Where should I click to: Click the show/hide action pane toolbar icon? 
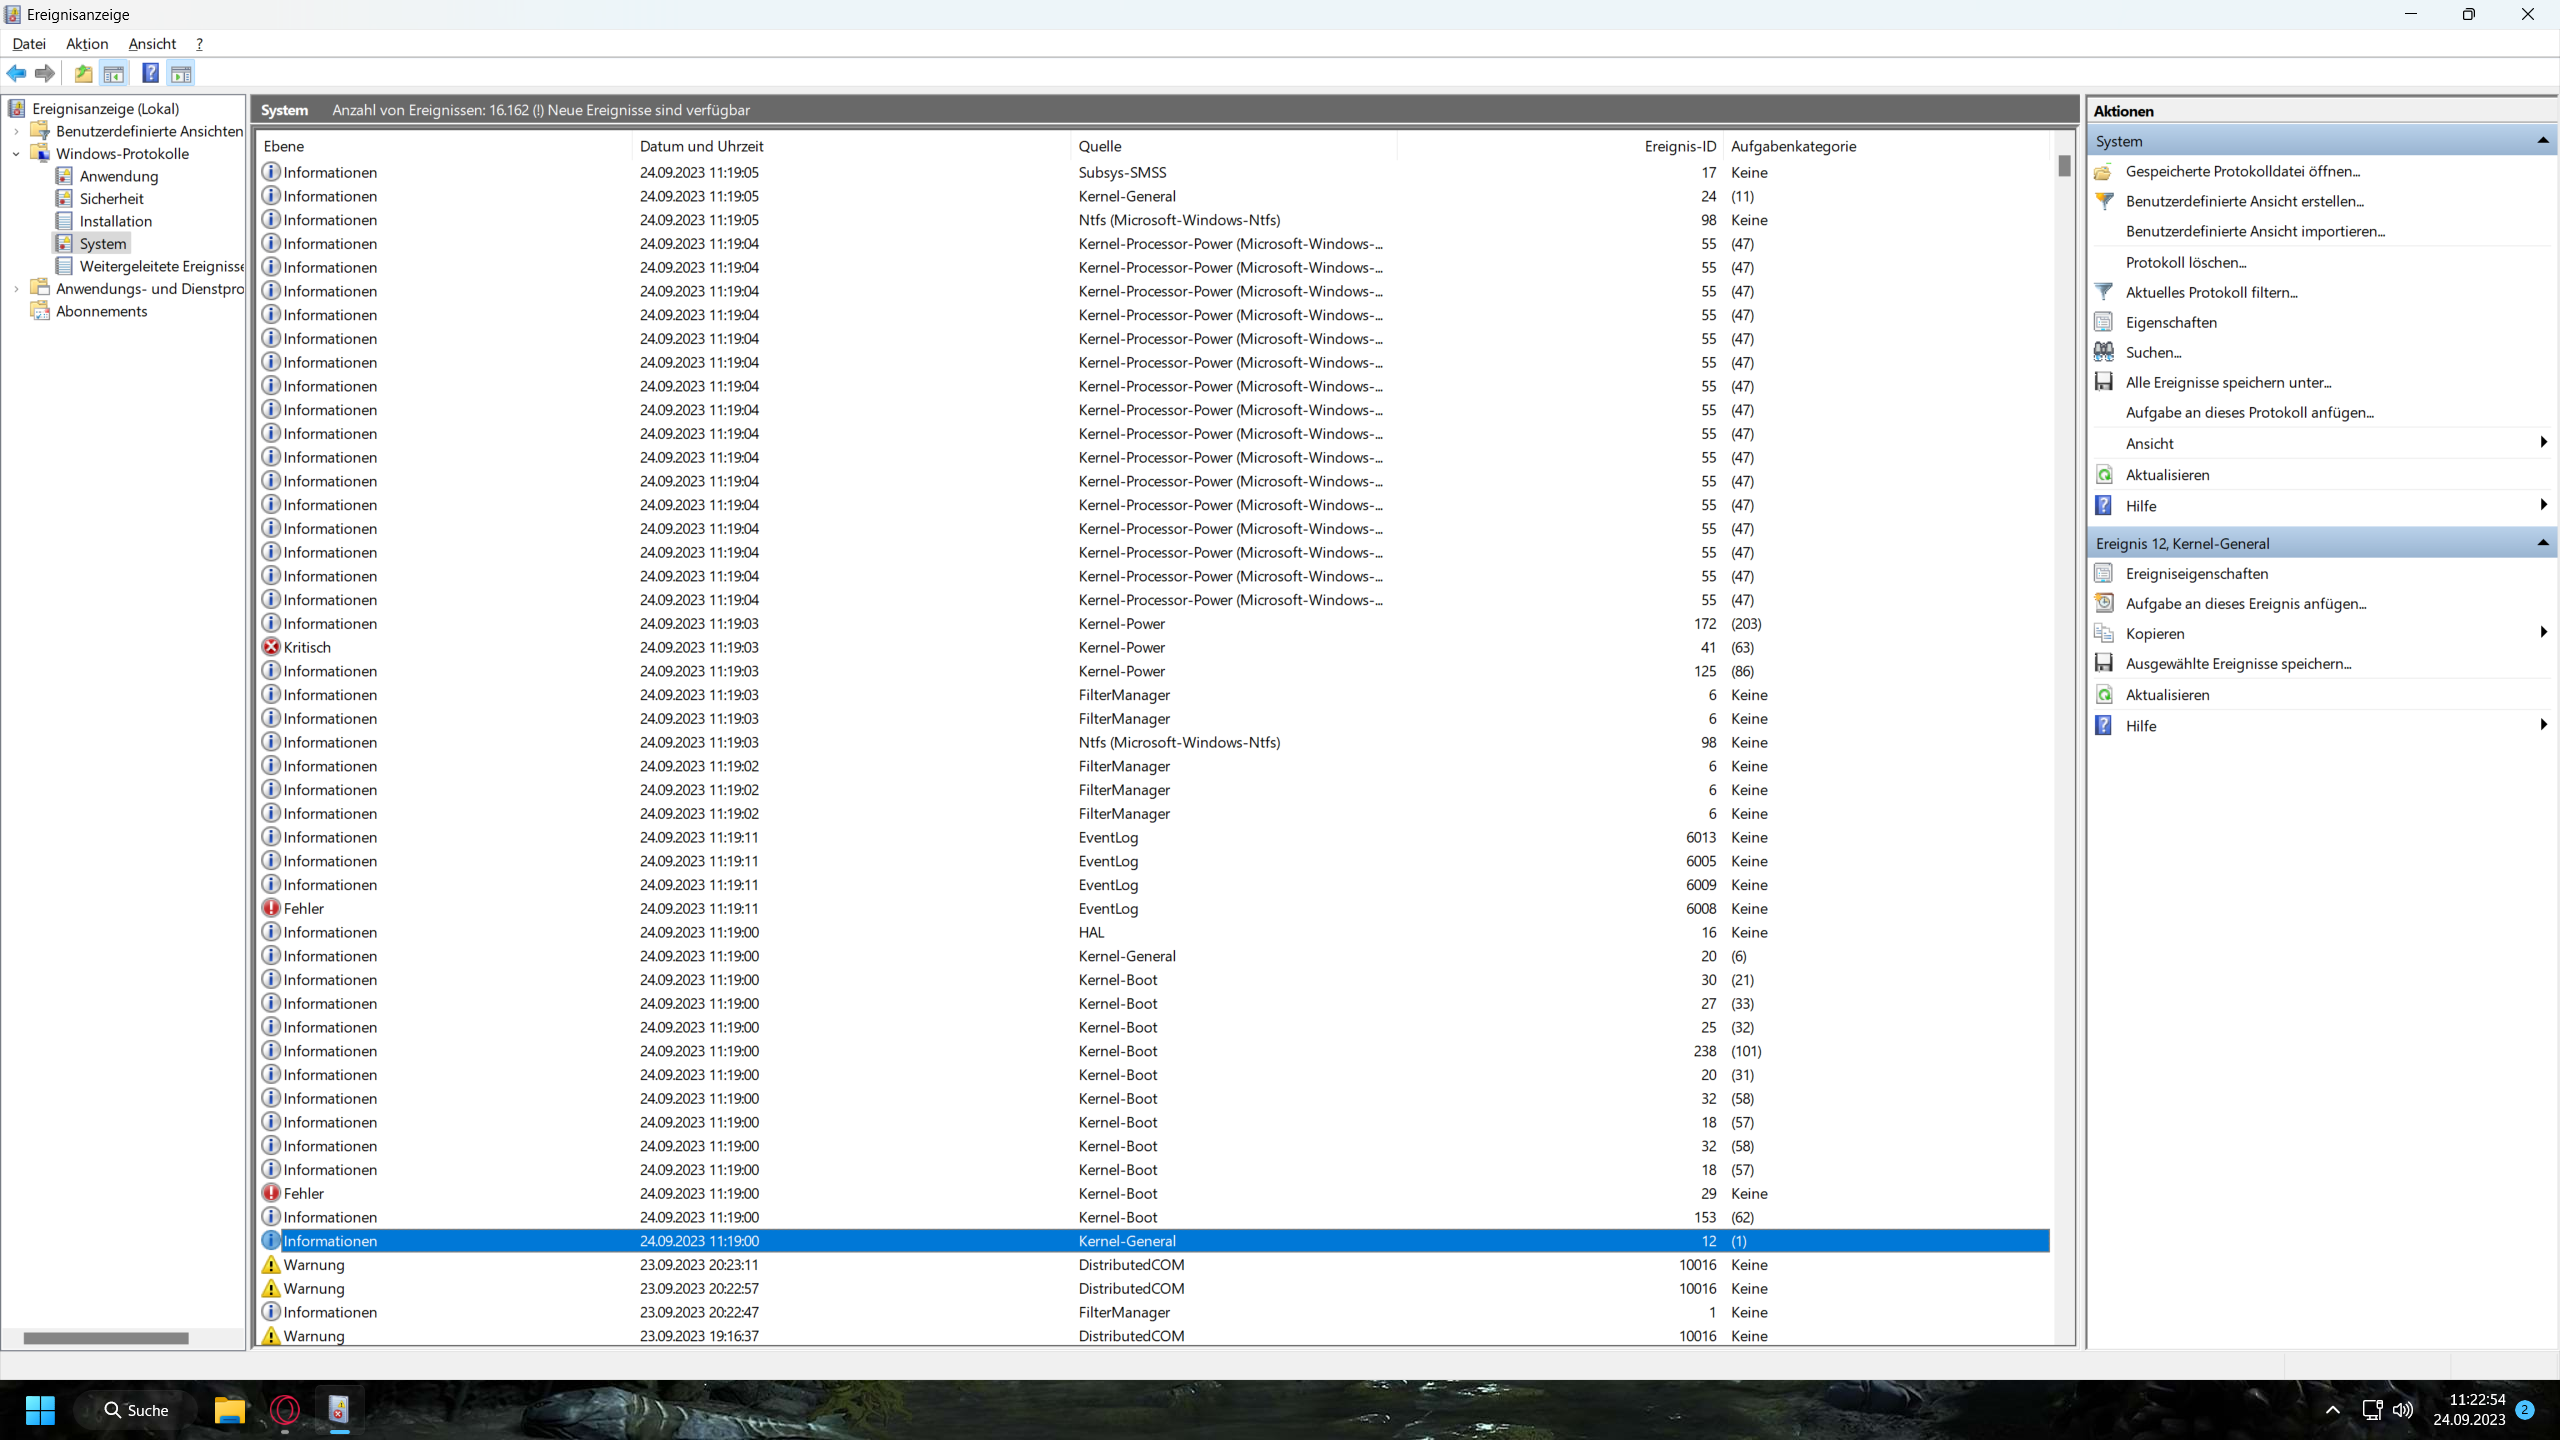pyautogui.click(x=181, y=73)
